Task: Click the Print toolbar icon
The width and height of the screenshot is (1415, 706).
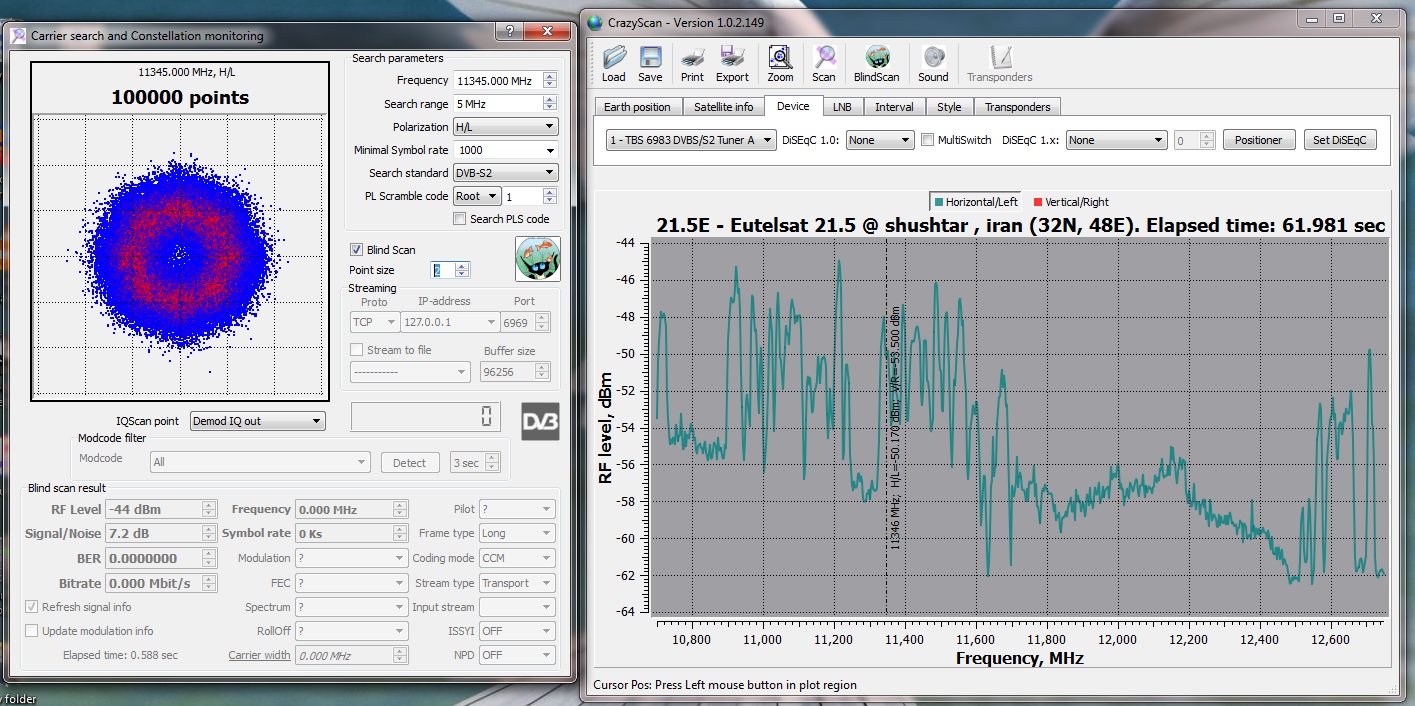Action: click(x=692, y=64)
